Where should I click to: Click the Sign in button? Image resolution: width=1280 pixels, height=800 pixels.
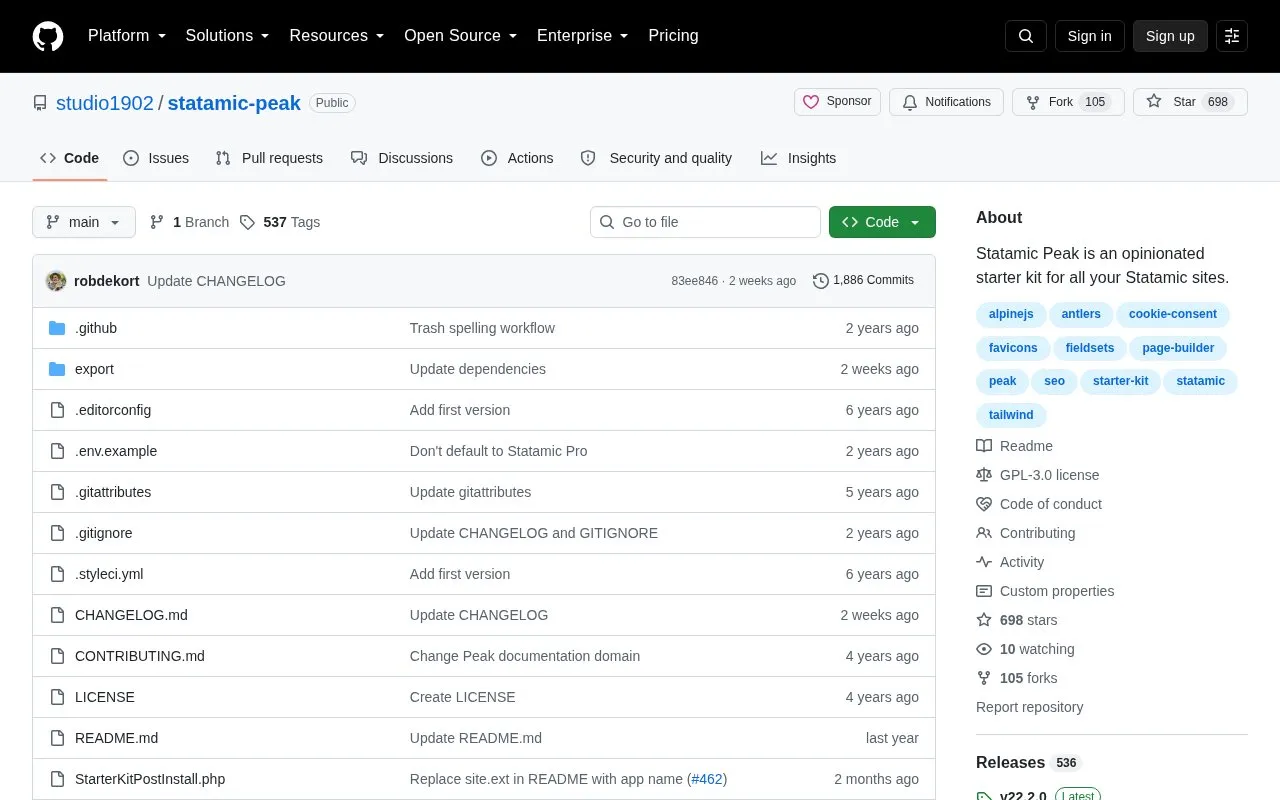[x=1089, y=36]
